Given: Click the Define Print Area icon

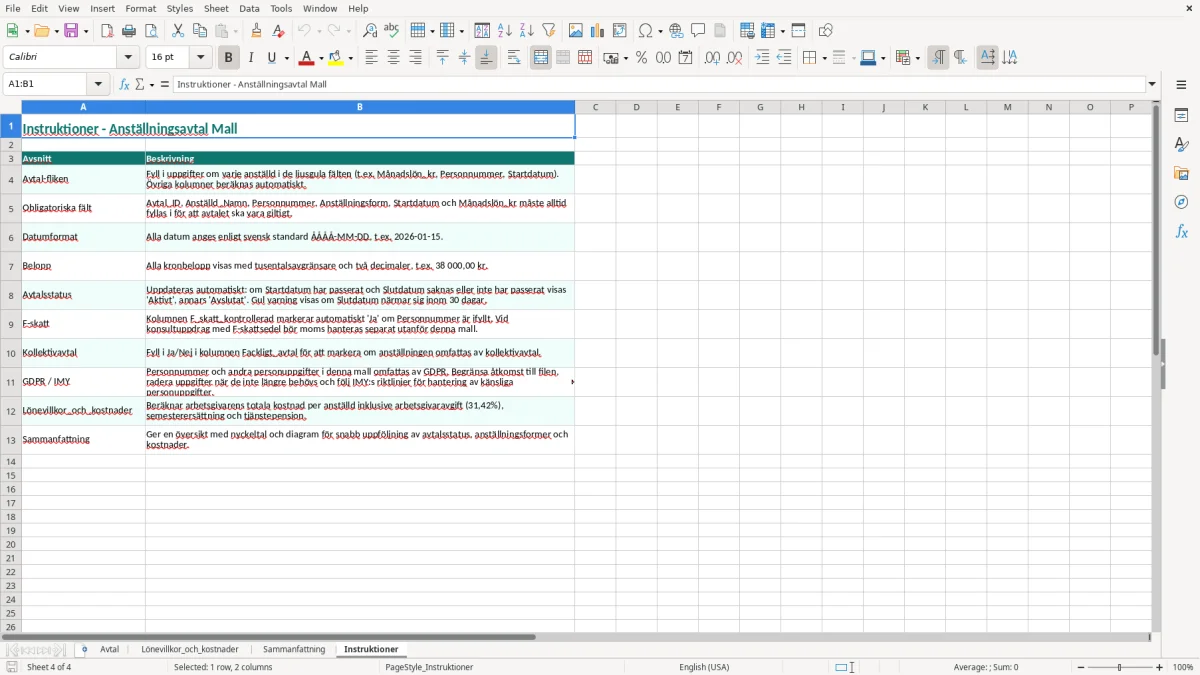Looking at the screenshot, I should click(x=747, y=31).
